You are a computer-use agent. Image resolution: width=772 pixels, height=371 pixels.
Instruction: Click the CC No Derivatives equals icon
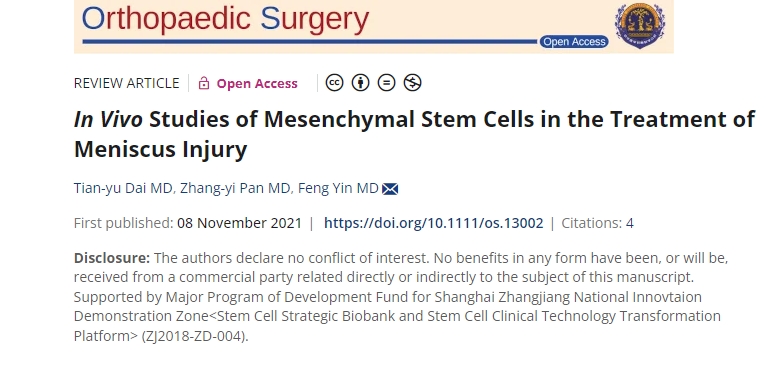pos(386,83)
